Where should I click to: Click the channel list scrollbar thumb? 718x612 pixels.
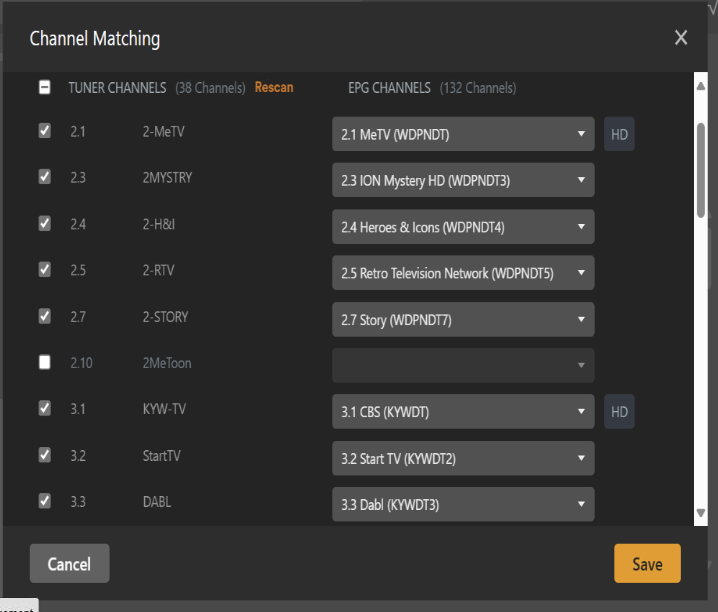tap(701, 170)
